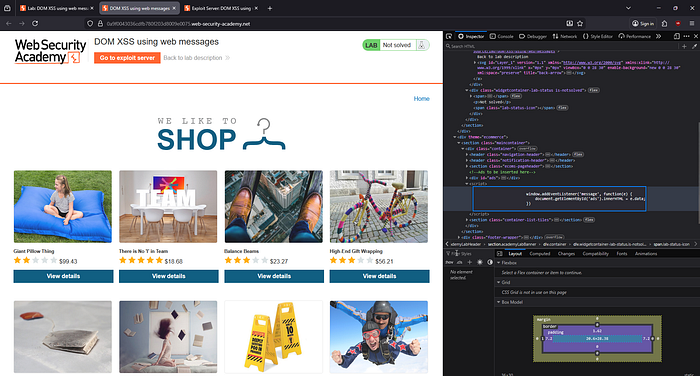Image resolution: width=700 pixels, height=376 pixels.
Task: Click overflow badge on container div
Action: point(527,149)
